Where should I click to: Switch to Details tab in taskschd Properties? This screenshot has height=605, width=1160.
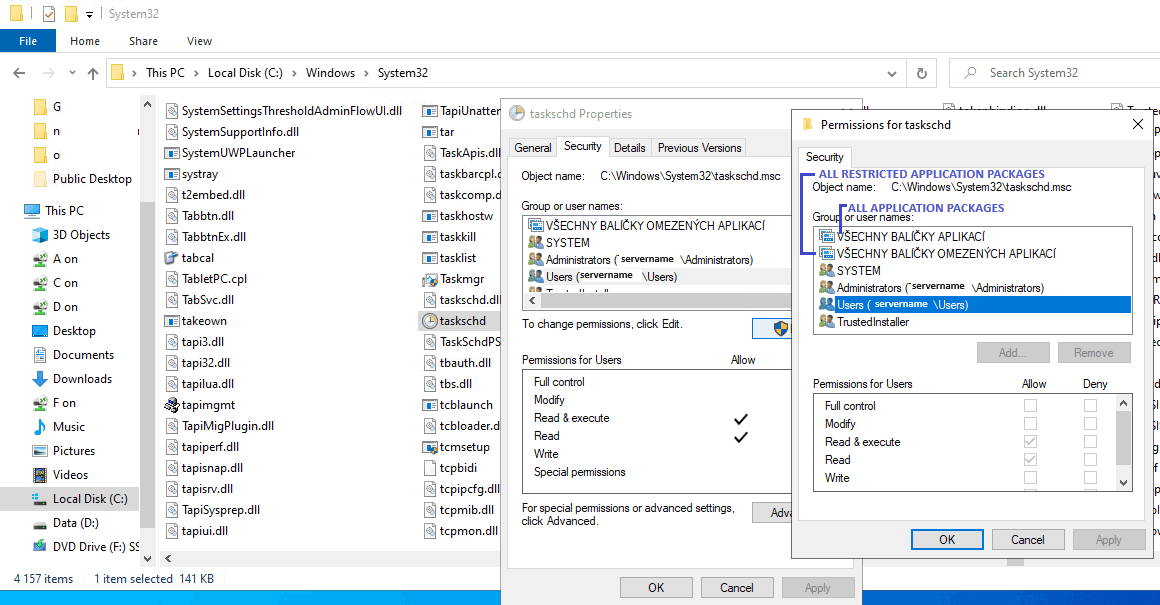point(630,148)
